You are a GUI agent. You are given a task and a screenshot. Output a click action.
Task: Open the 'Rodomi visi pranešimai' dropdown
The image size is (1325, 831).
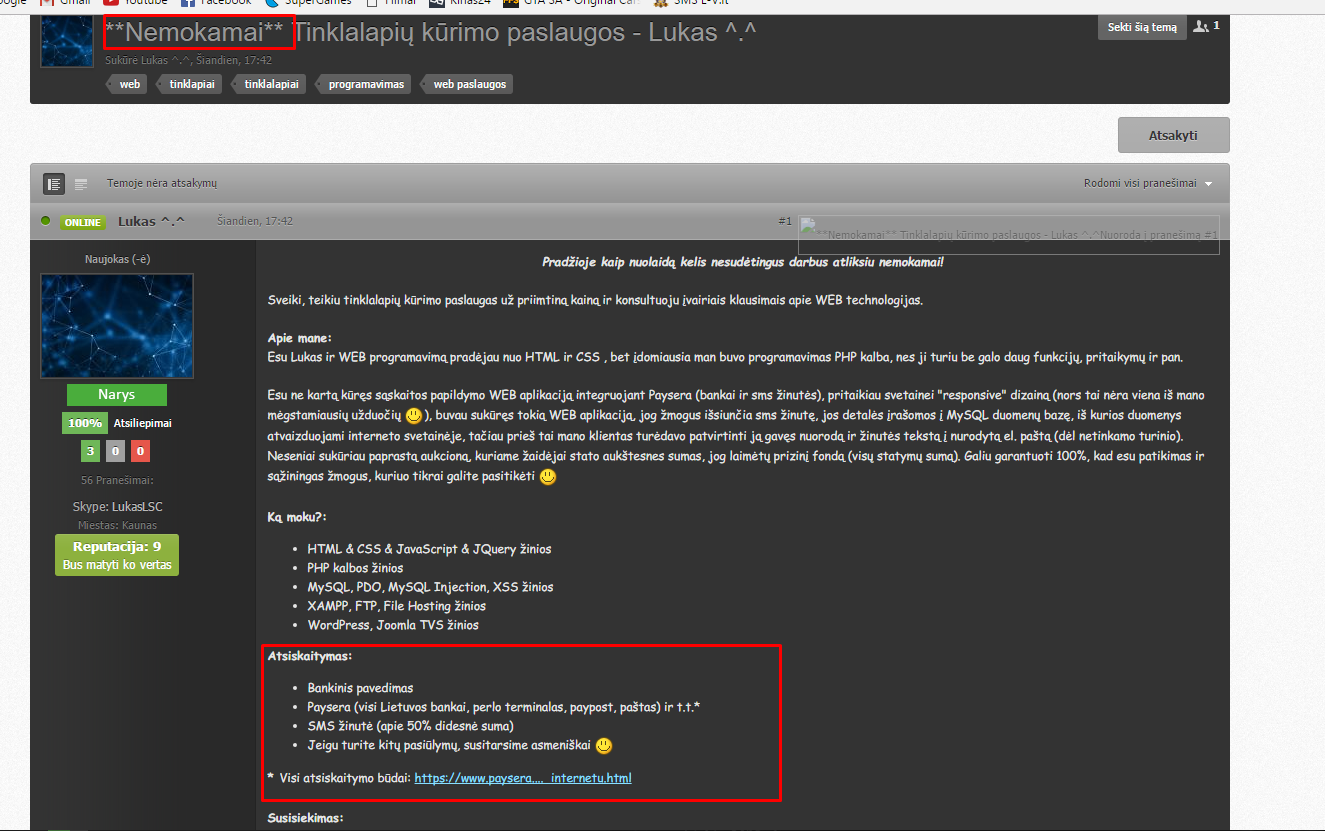pyautogui.click(x=1147, y=184)
